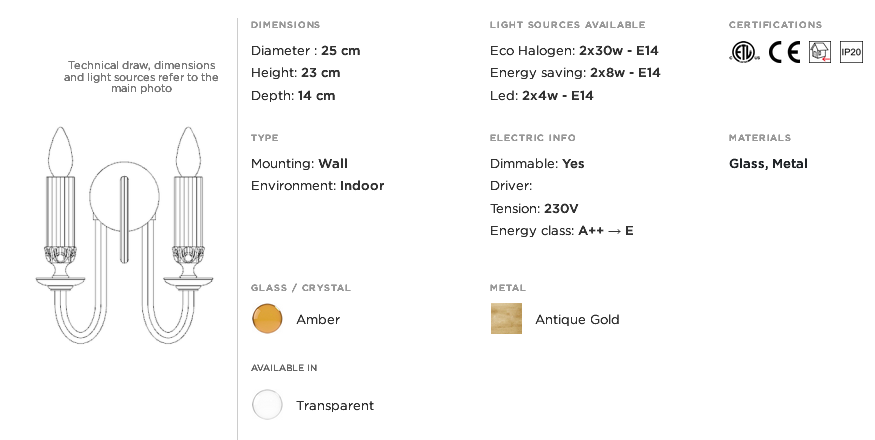Viewport: 875px width, 440px height.
Task: Click the Glass, Metal materials text
Action: 768,164
